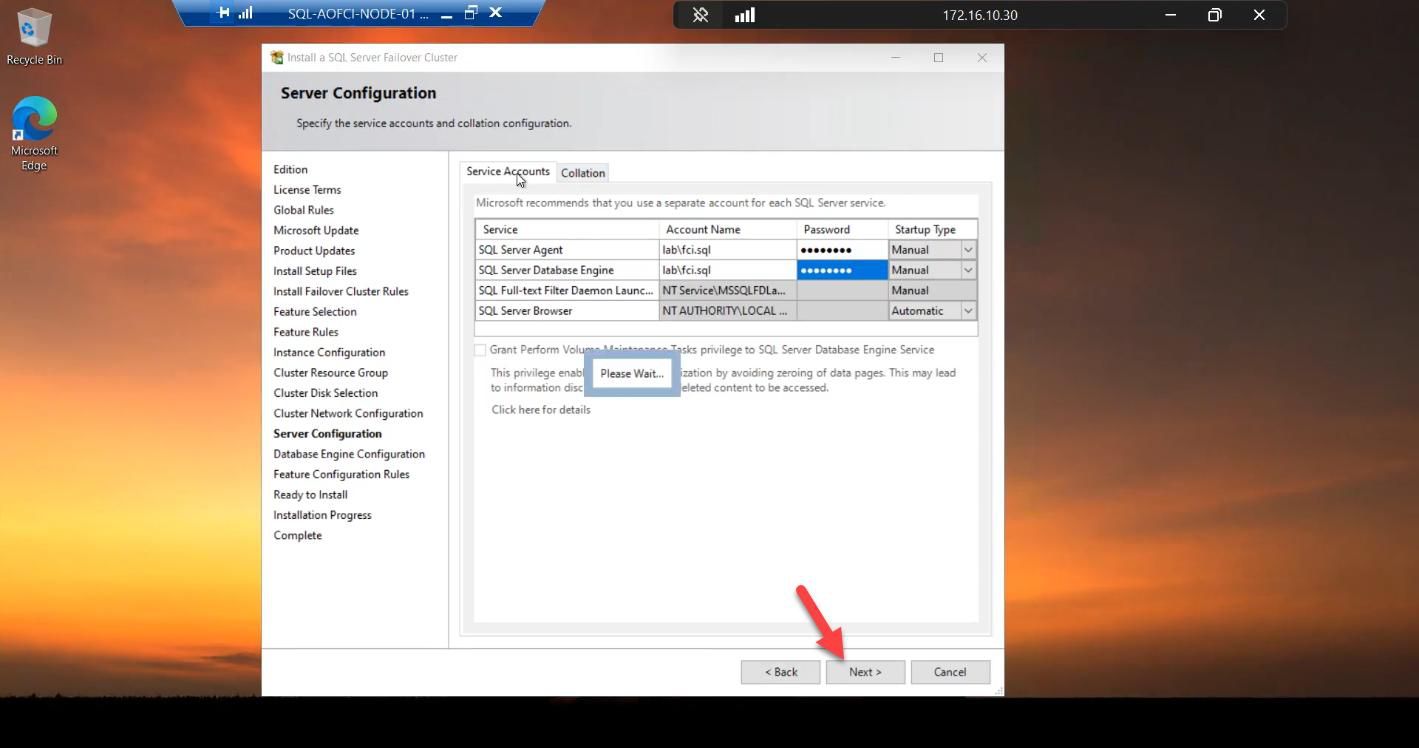This screenshot has width=1419, height=748.
Task: Click Manual startup cell for Full-text Filter Daemon
Action: coord(932,290)
